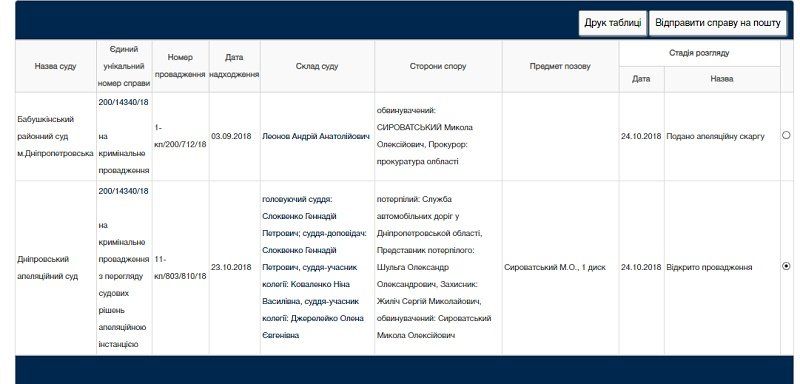Screen dimensions: 800x384
Task: Click 'Відкрито провадження' stage name
Action: click(709, 267)
